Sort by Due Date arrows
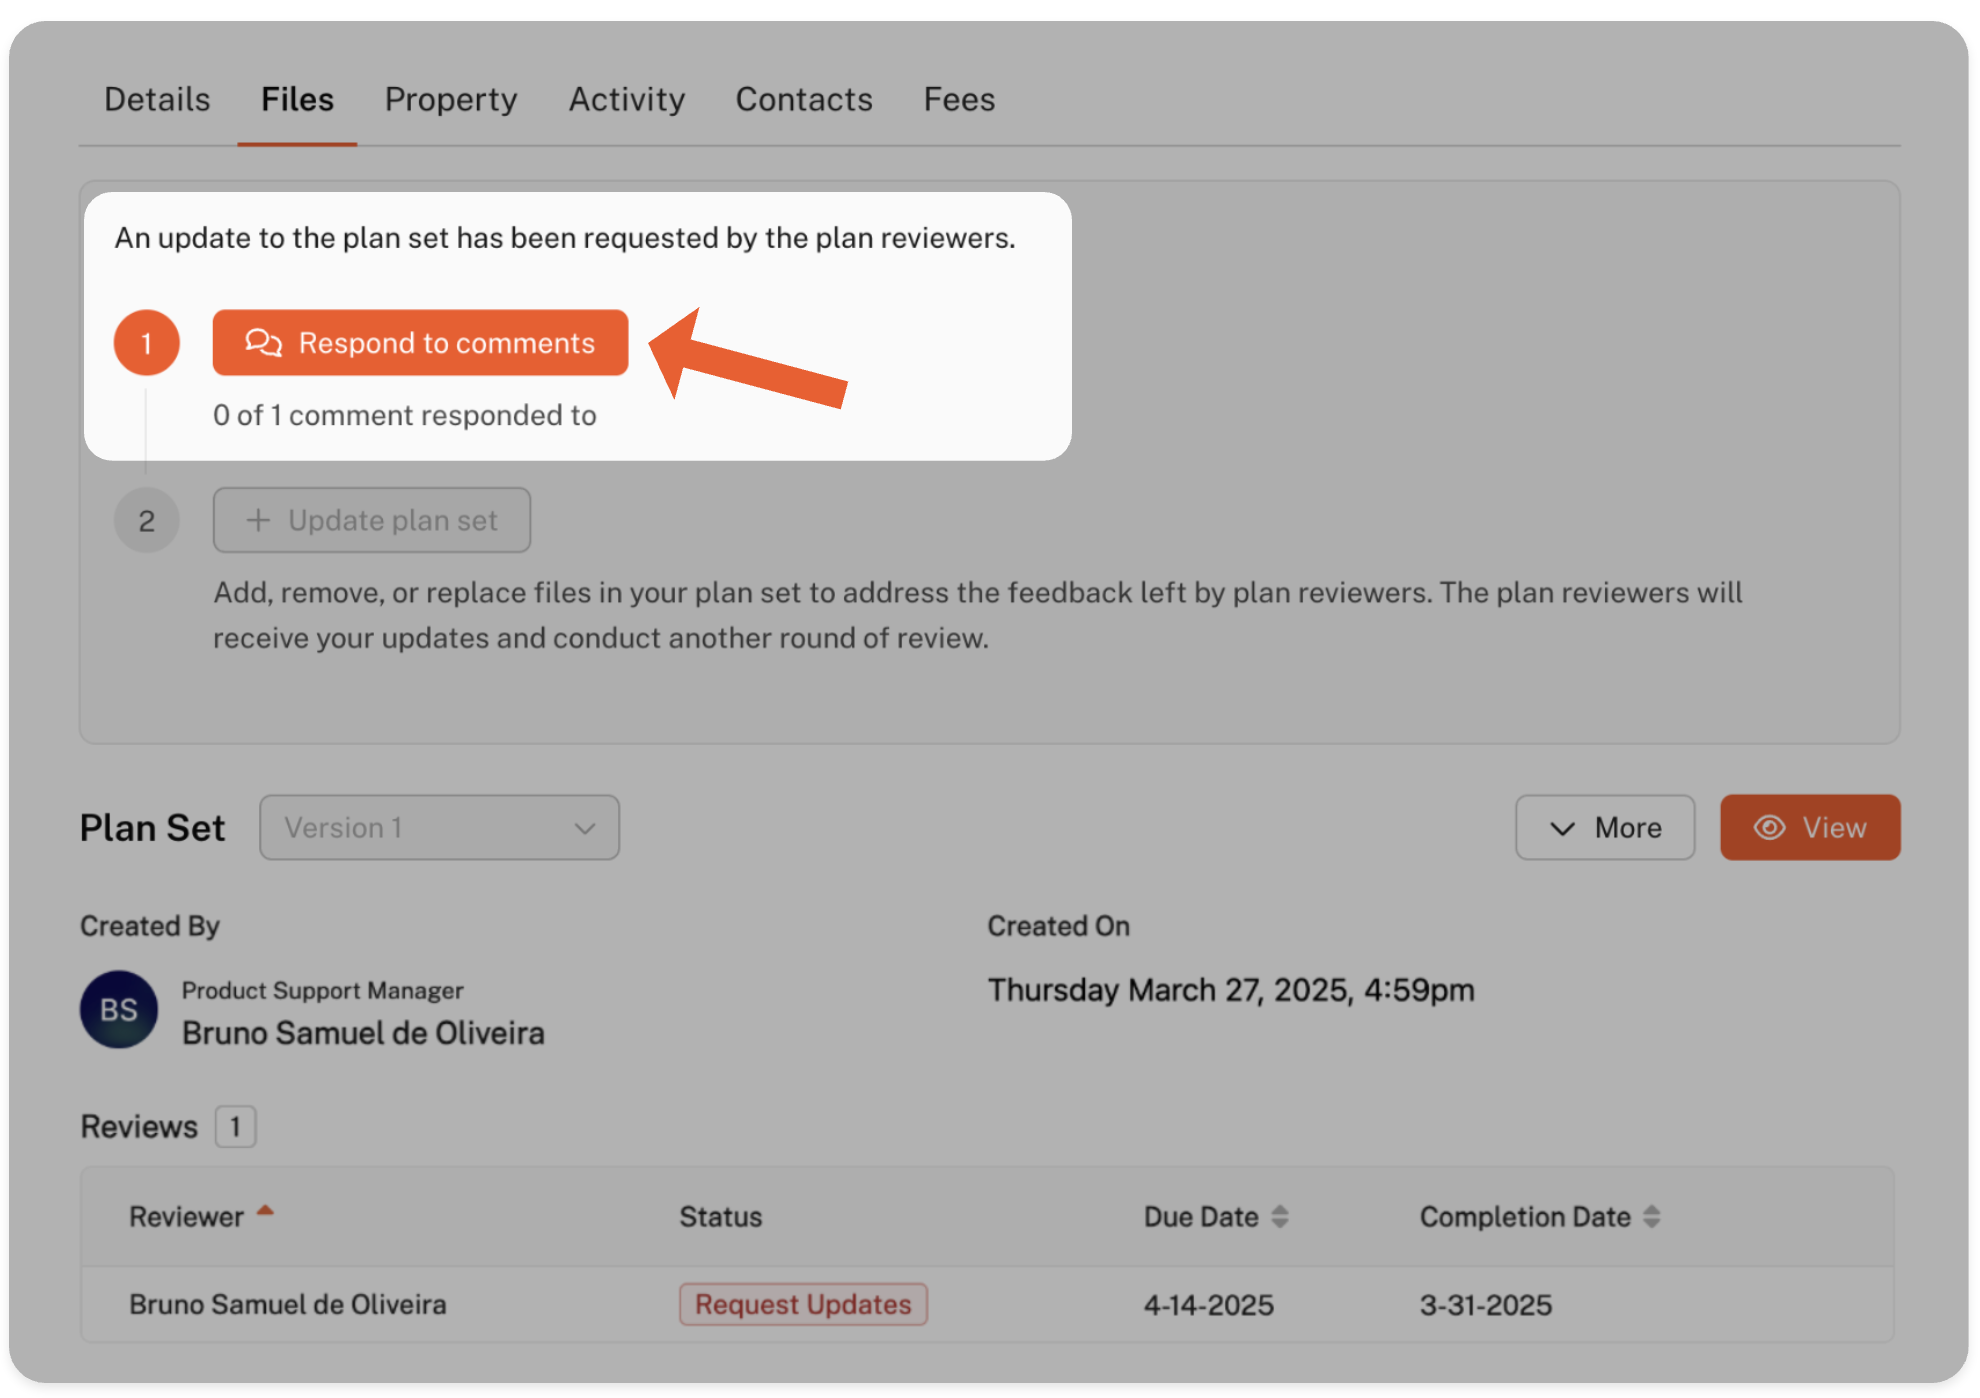The height and width of the screenshot is (1398, 1980). click(x=1280, y=1217)
